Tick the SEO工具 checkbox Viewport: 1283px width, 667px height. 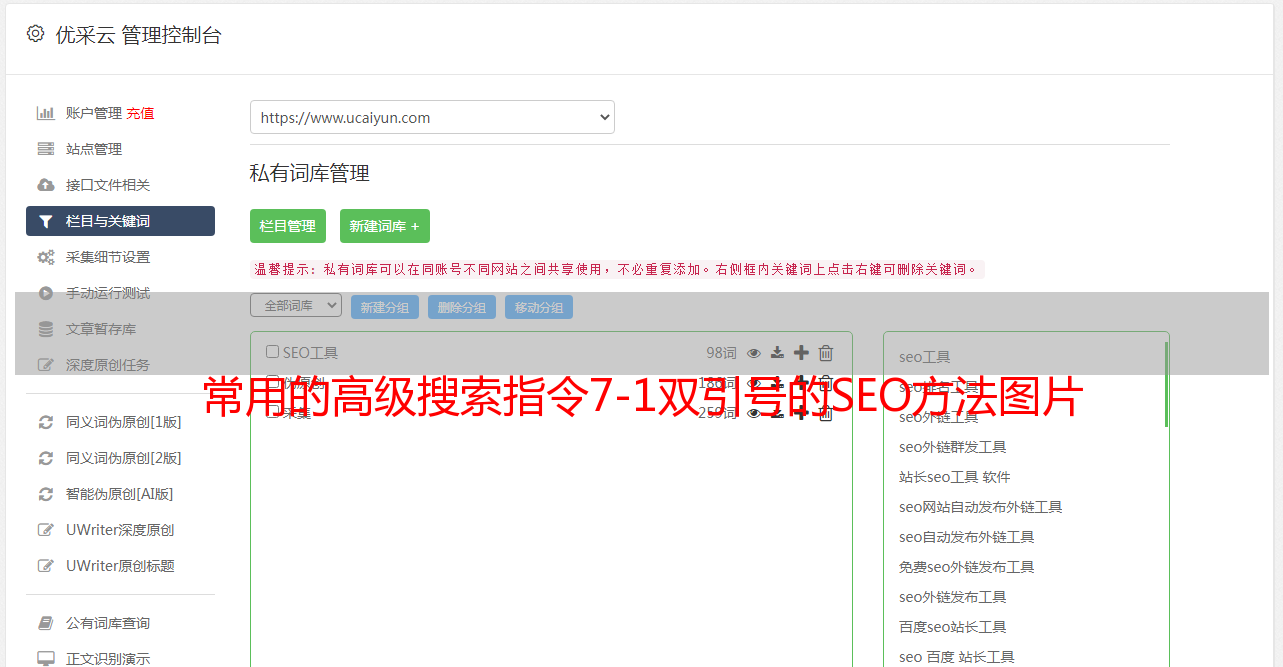coord(272,352)
